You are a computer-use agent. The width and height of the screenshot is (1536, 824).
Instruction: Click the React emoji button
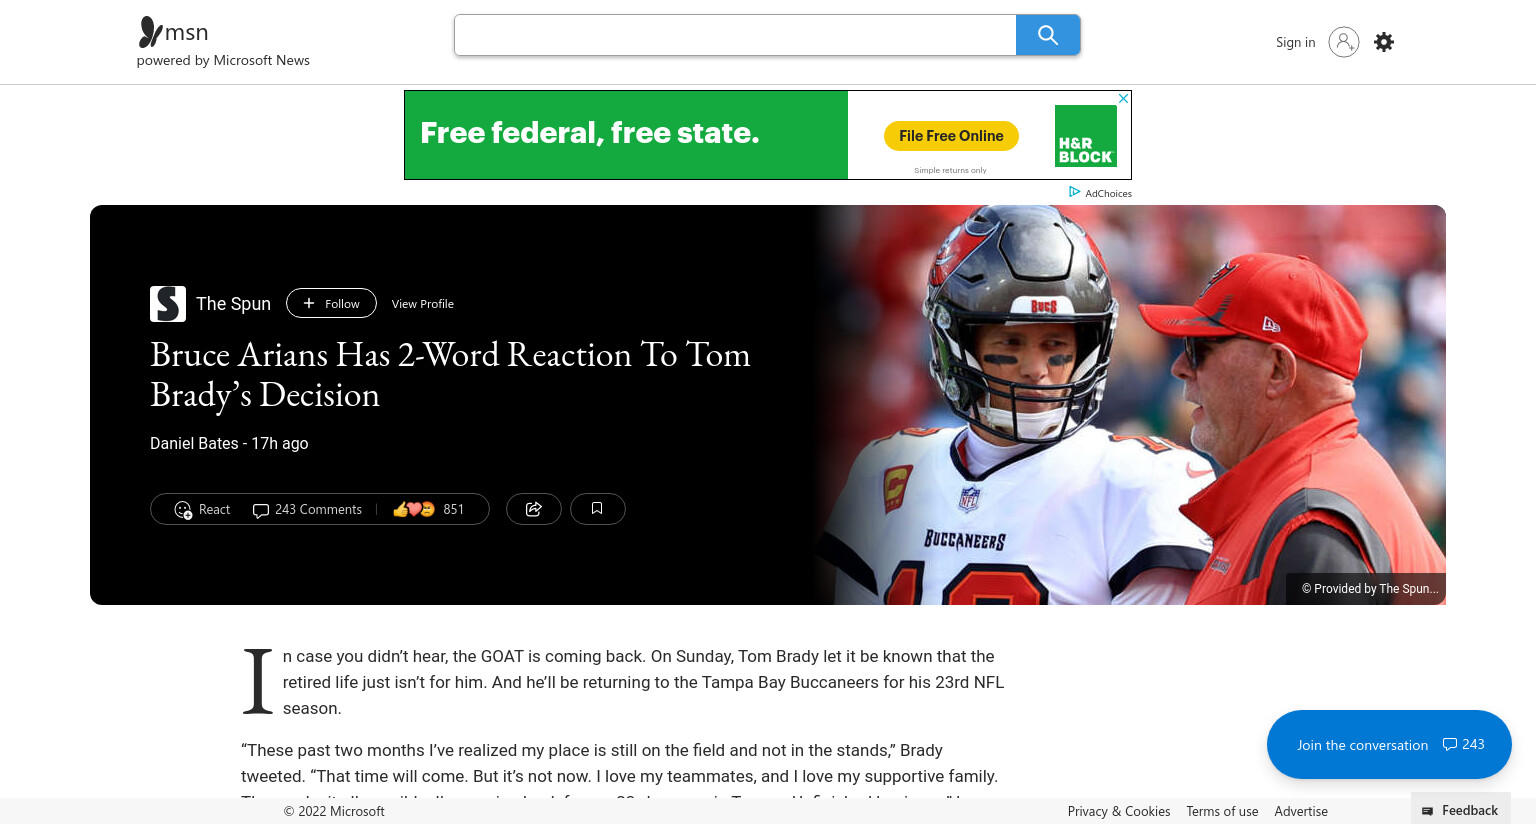202,510
